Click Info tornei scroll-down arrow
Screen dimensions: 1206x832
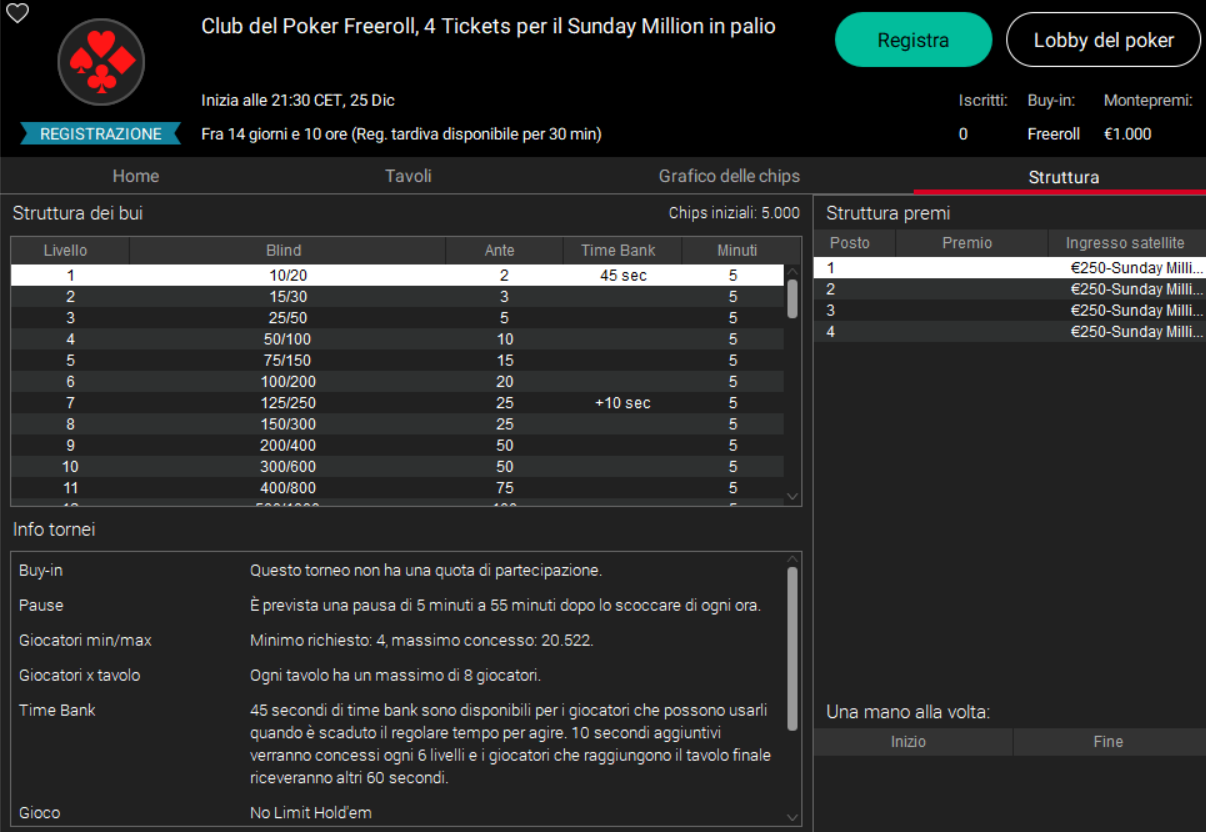point(793,817)
